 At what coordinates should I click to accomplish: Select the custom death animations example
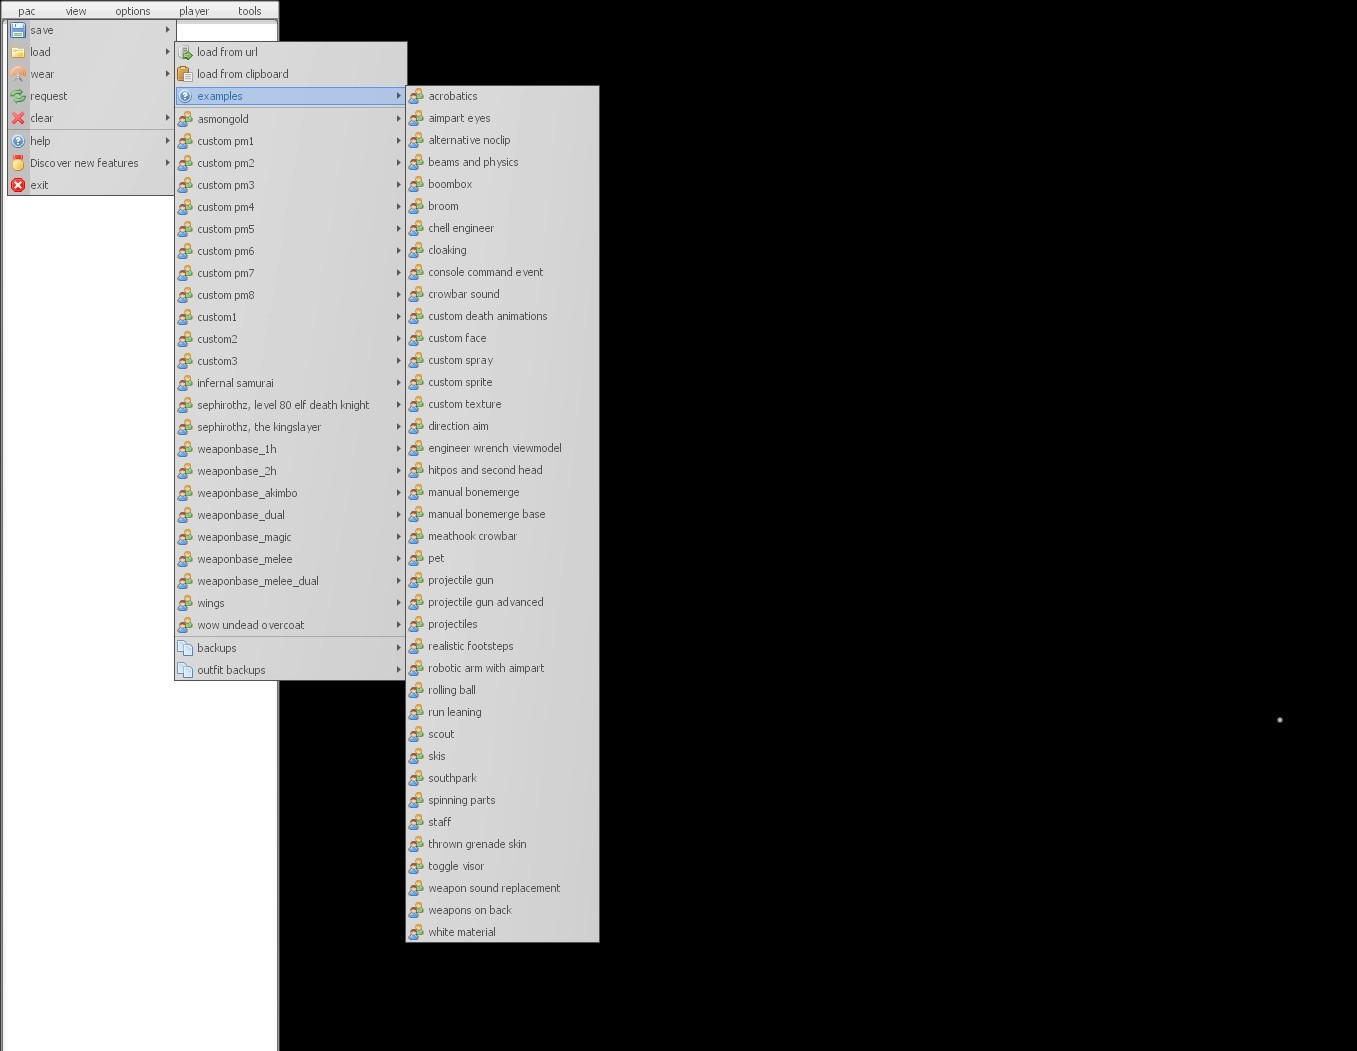coord(502,316)
